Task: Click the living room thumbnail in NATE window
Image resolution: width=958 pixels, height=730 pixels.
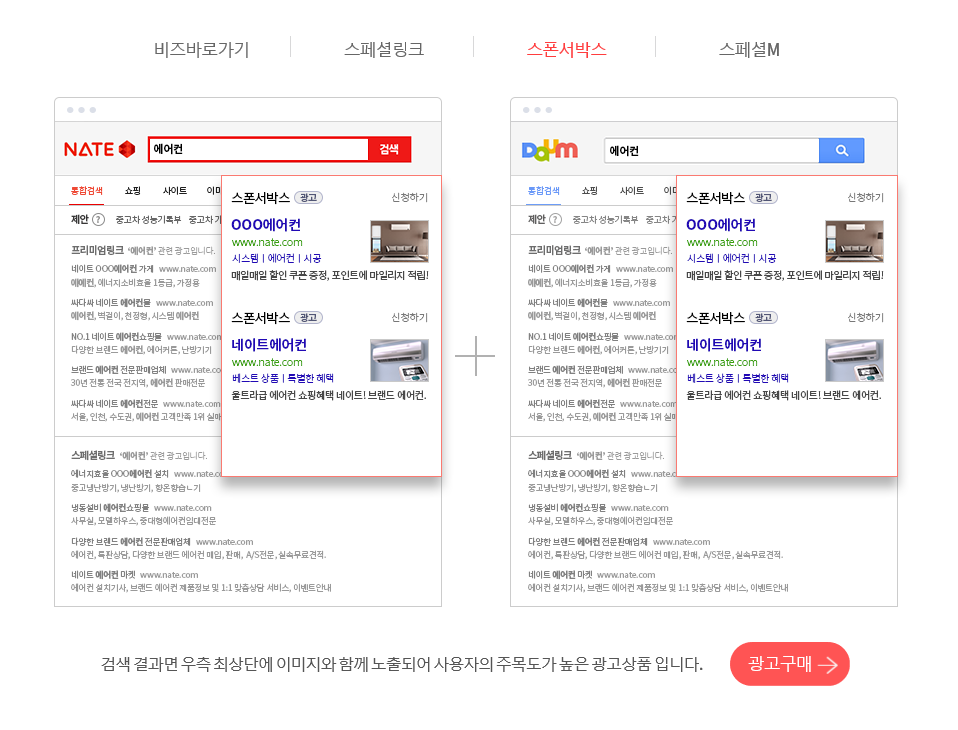Action: pyautogui.click(x=400, y=241)
